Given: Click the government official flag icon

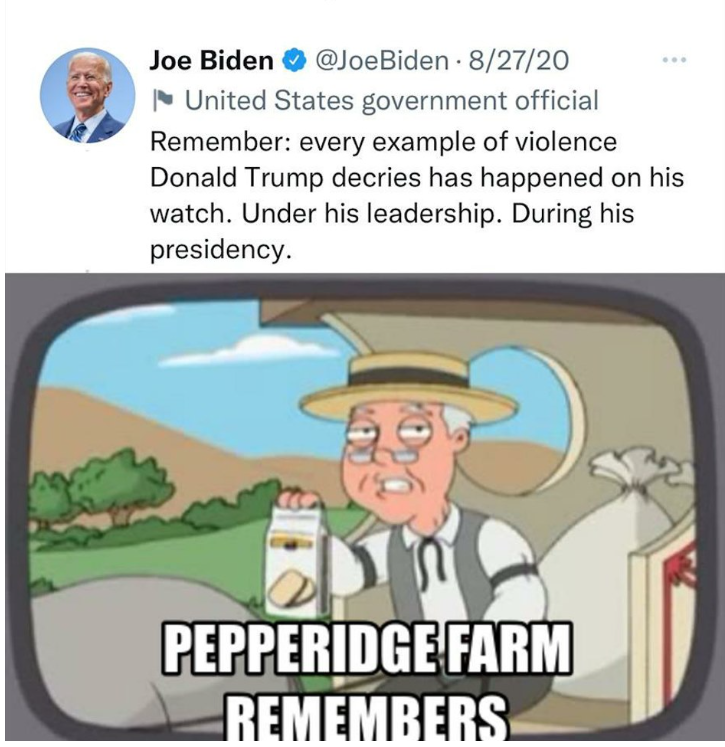Looking at the screenshot, I should tap(162, 101).
